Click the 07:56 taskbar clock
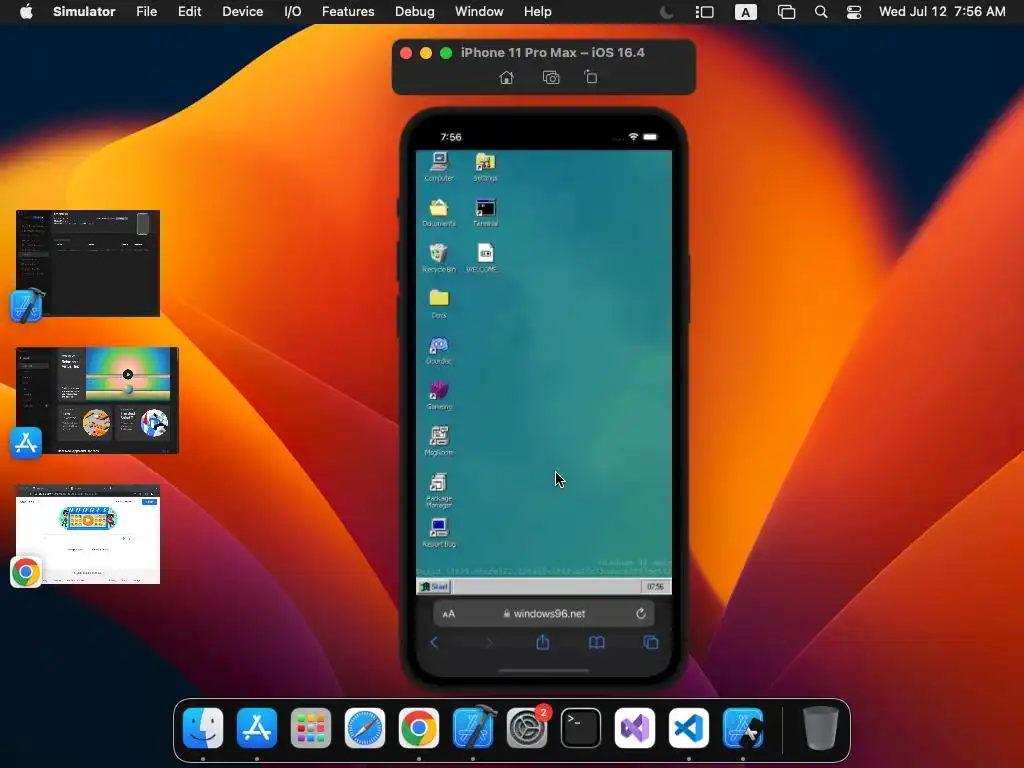 [x=655, y=586]
